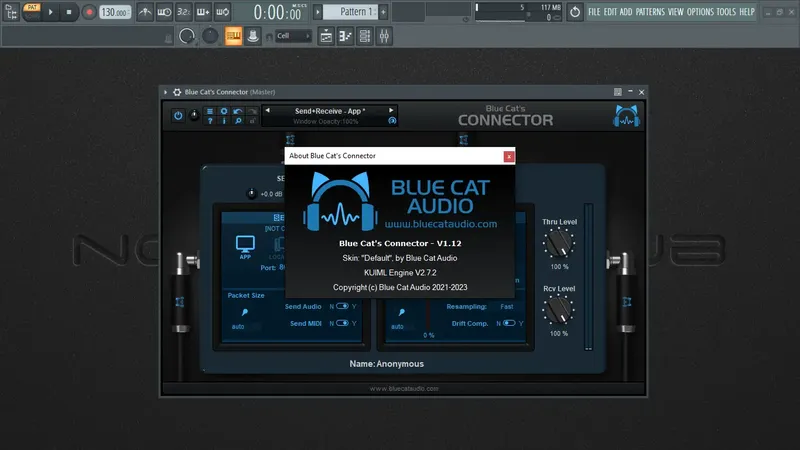Screen dimensions: 800x450
Task: Open the Playlist window icon
Action: click(326, 36)
